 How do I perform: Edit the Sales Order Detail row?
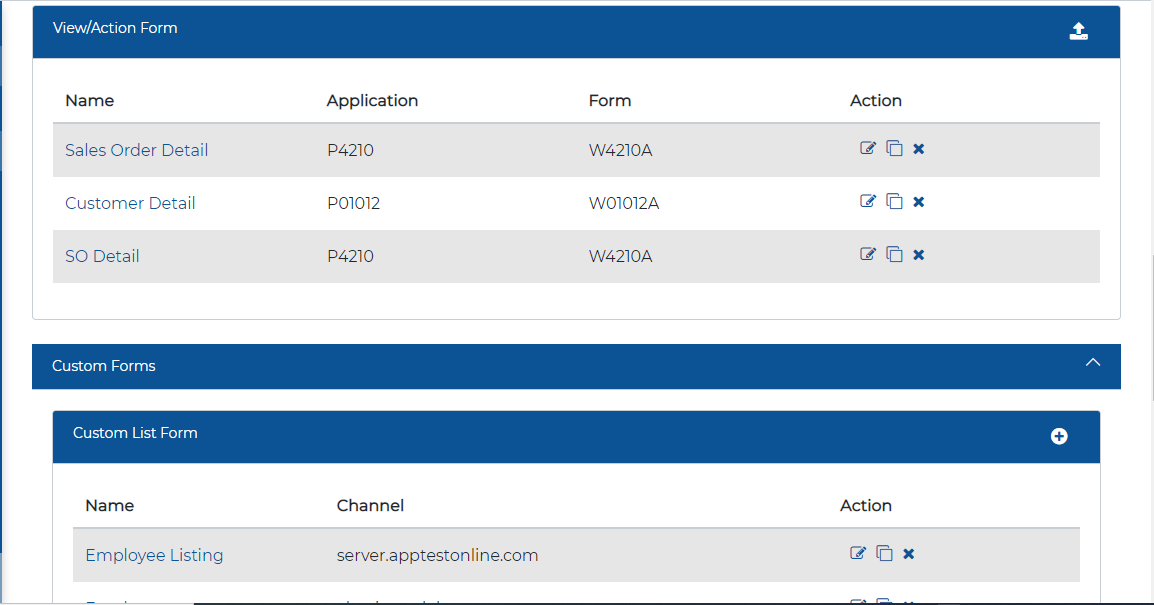coord(868,148)
